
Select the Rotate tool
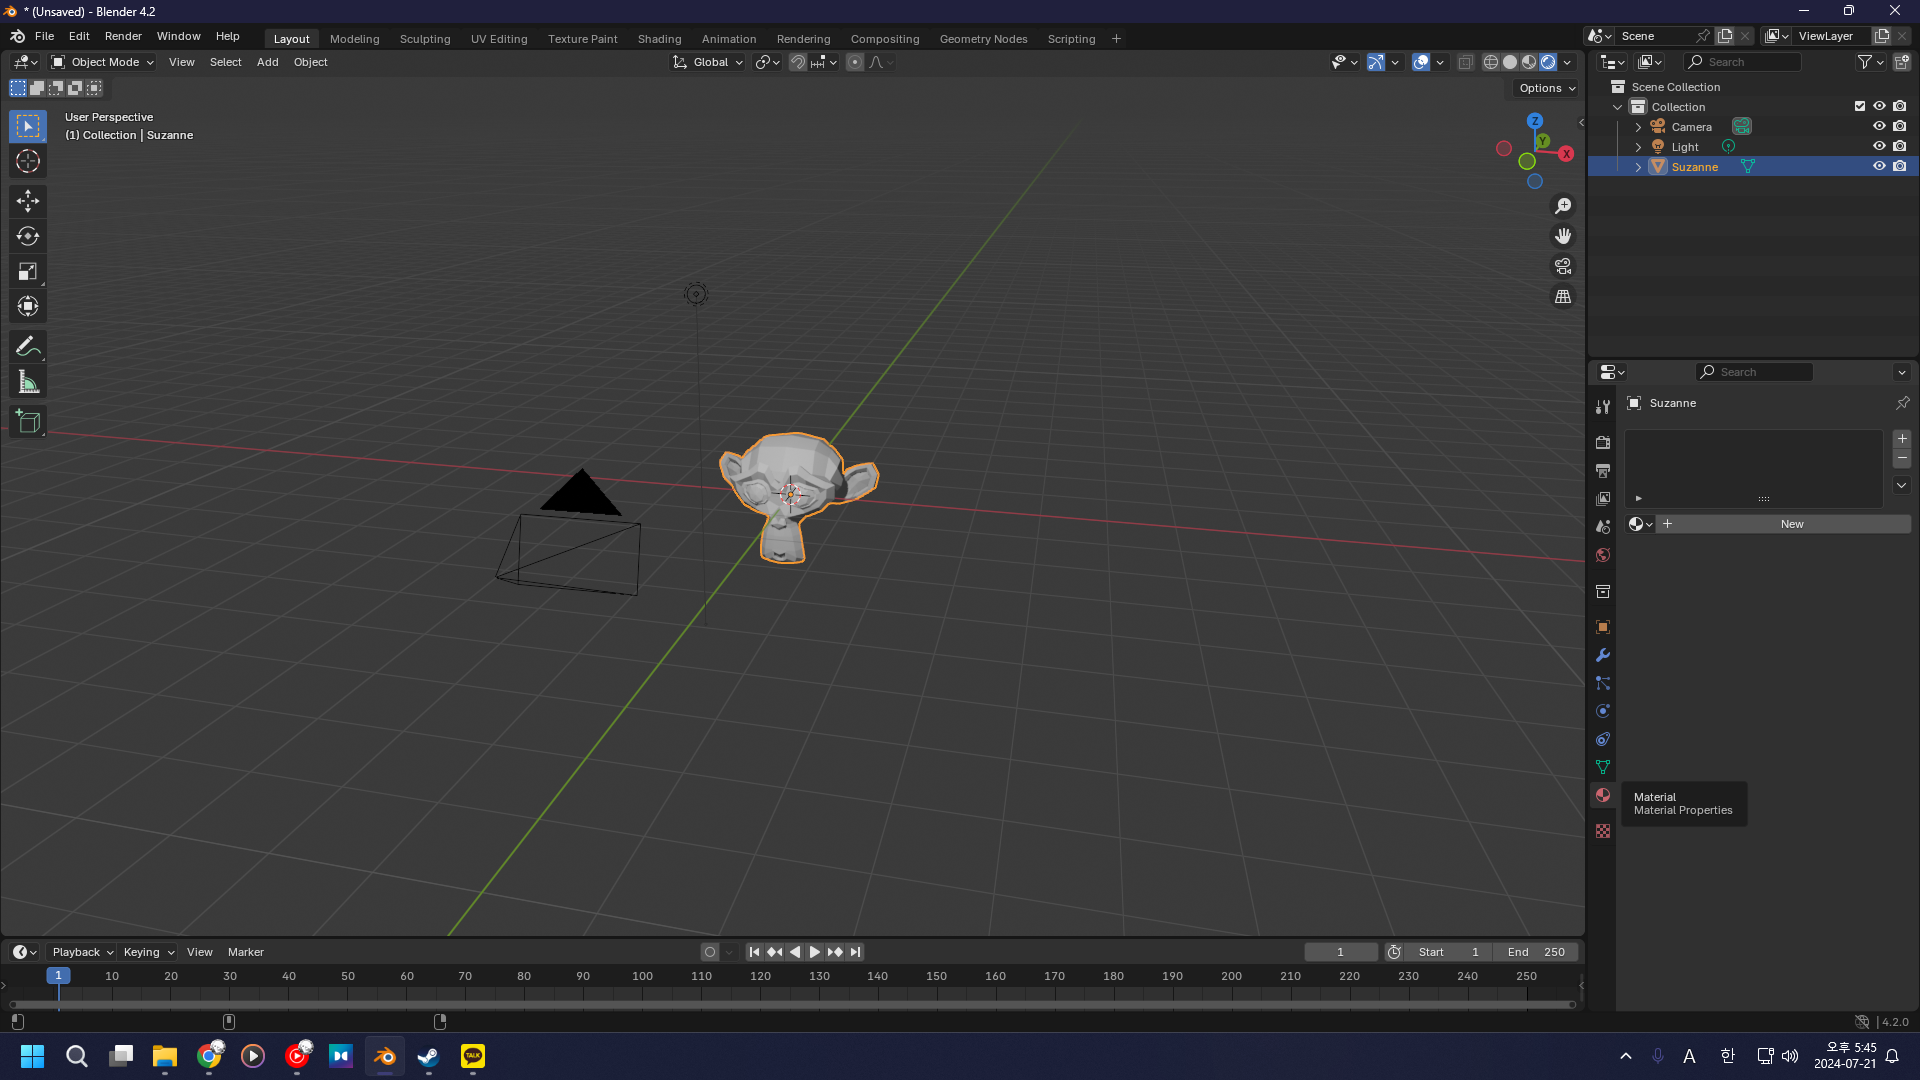click(27, 236)
